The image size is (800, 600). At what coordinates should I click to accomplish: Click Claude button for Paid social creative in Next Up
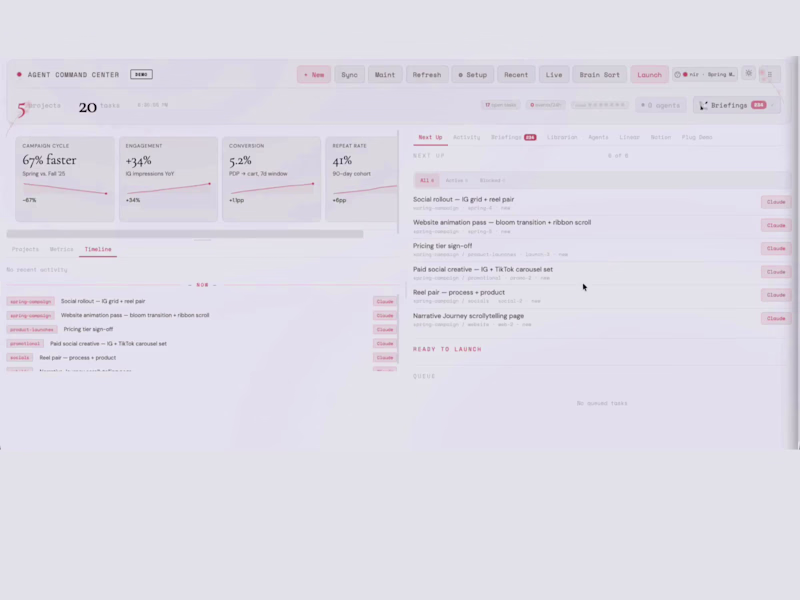click(776, 272)
